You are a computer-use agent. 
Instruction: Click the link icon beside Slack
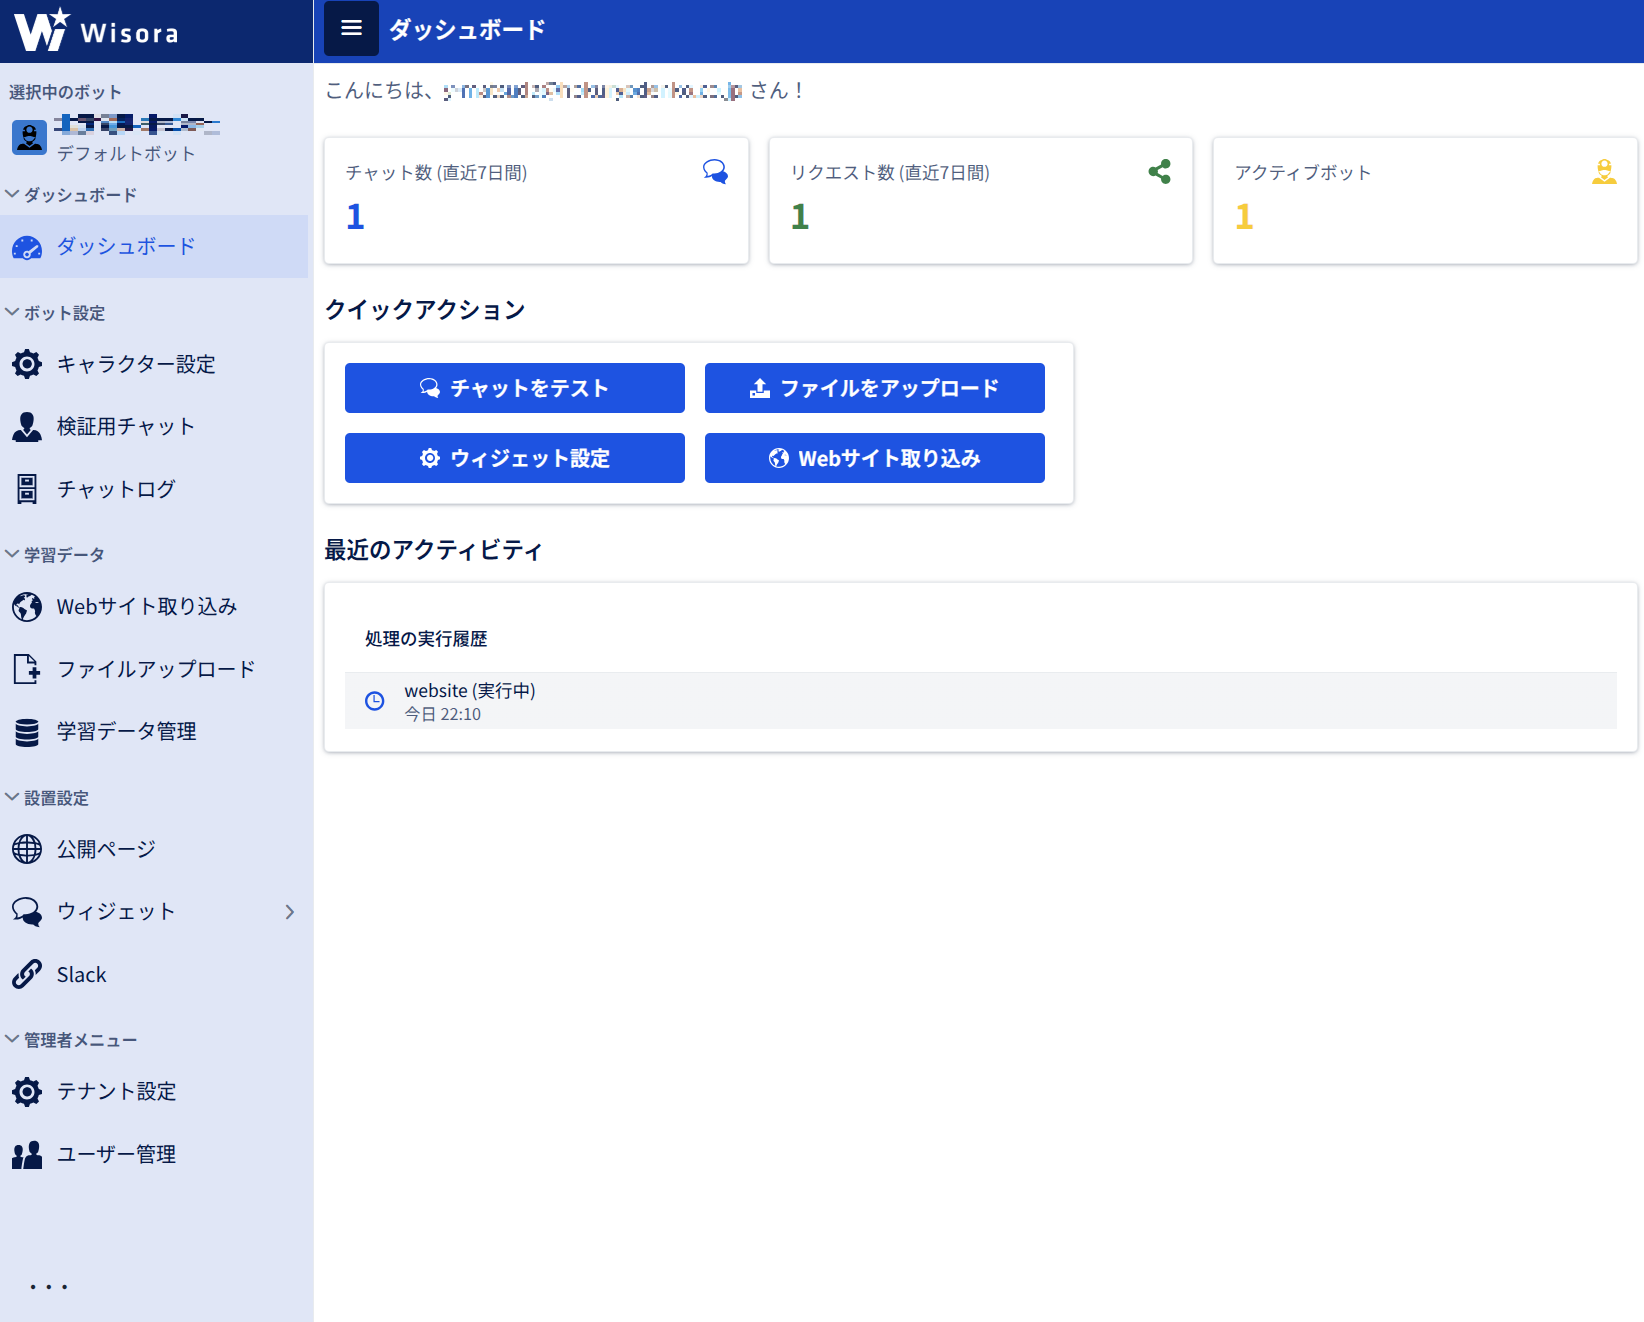click(x=27, y=974)
